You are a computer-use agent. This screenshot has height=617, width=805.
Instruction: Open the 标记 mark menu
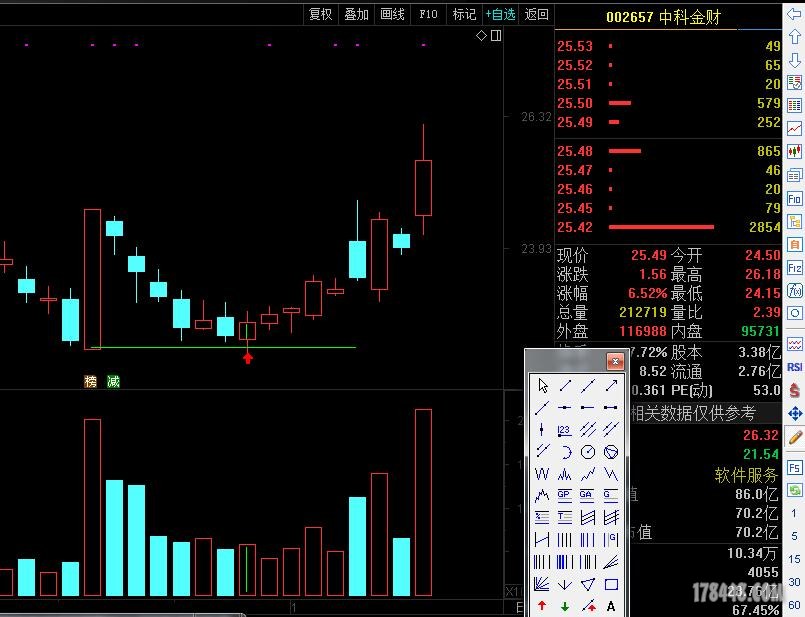(464, 14)
